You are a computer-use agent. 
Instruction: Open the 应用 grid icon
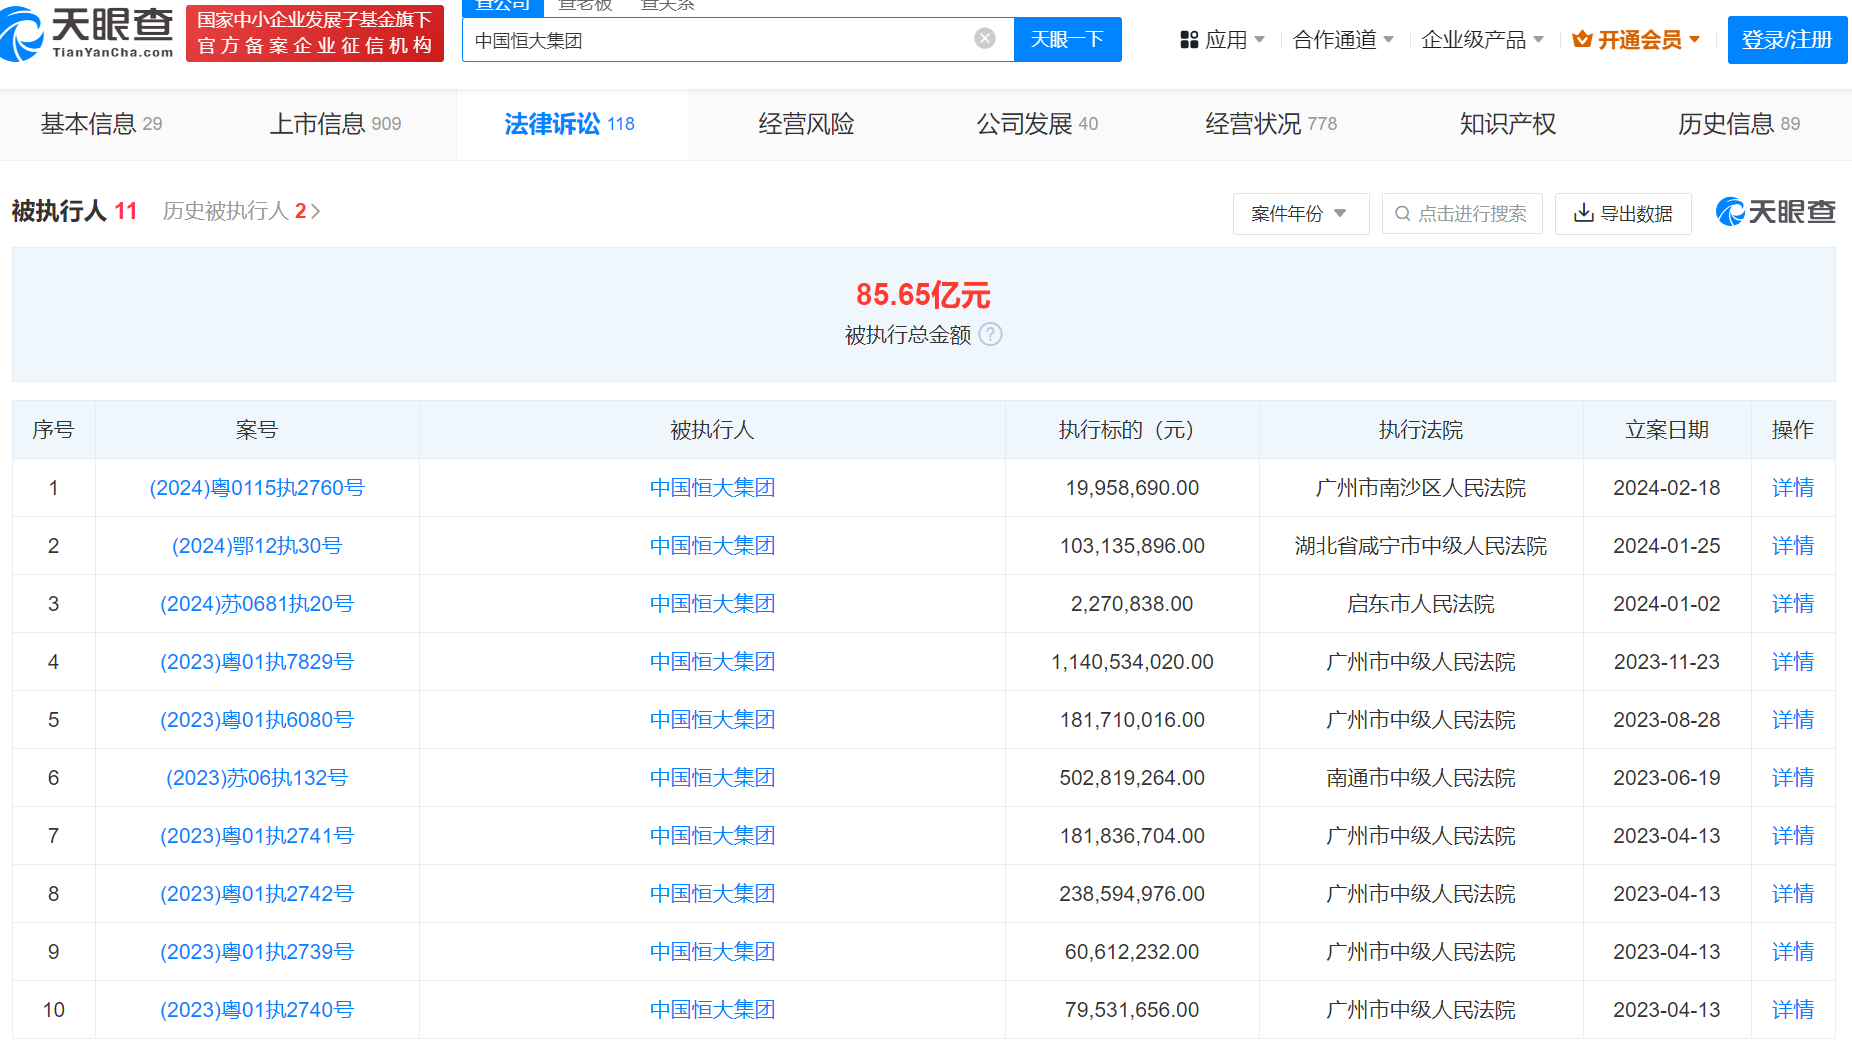tap(1189, 40)
